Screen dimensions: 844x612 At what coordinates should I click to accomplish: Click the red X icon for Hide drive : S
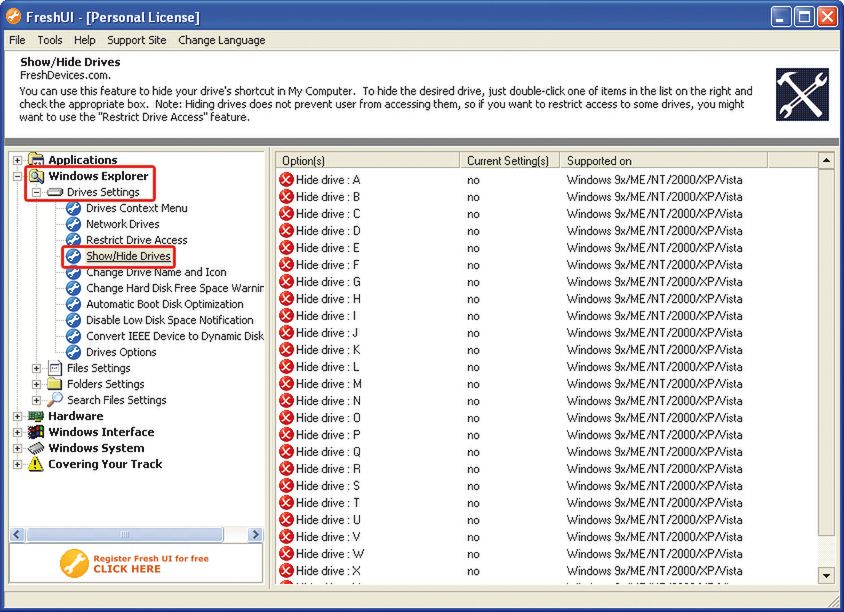pyautogui.click(x=286, y=486)
